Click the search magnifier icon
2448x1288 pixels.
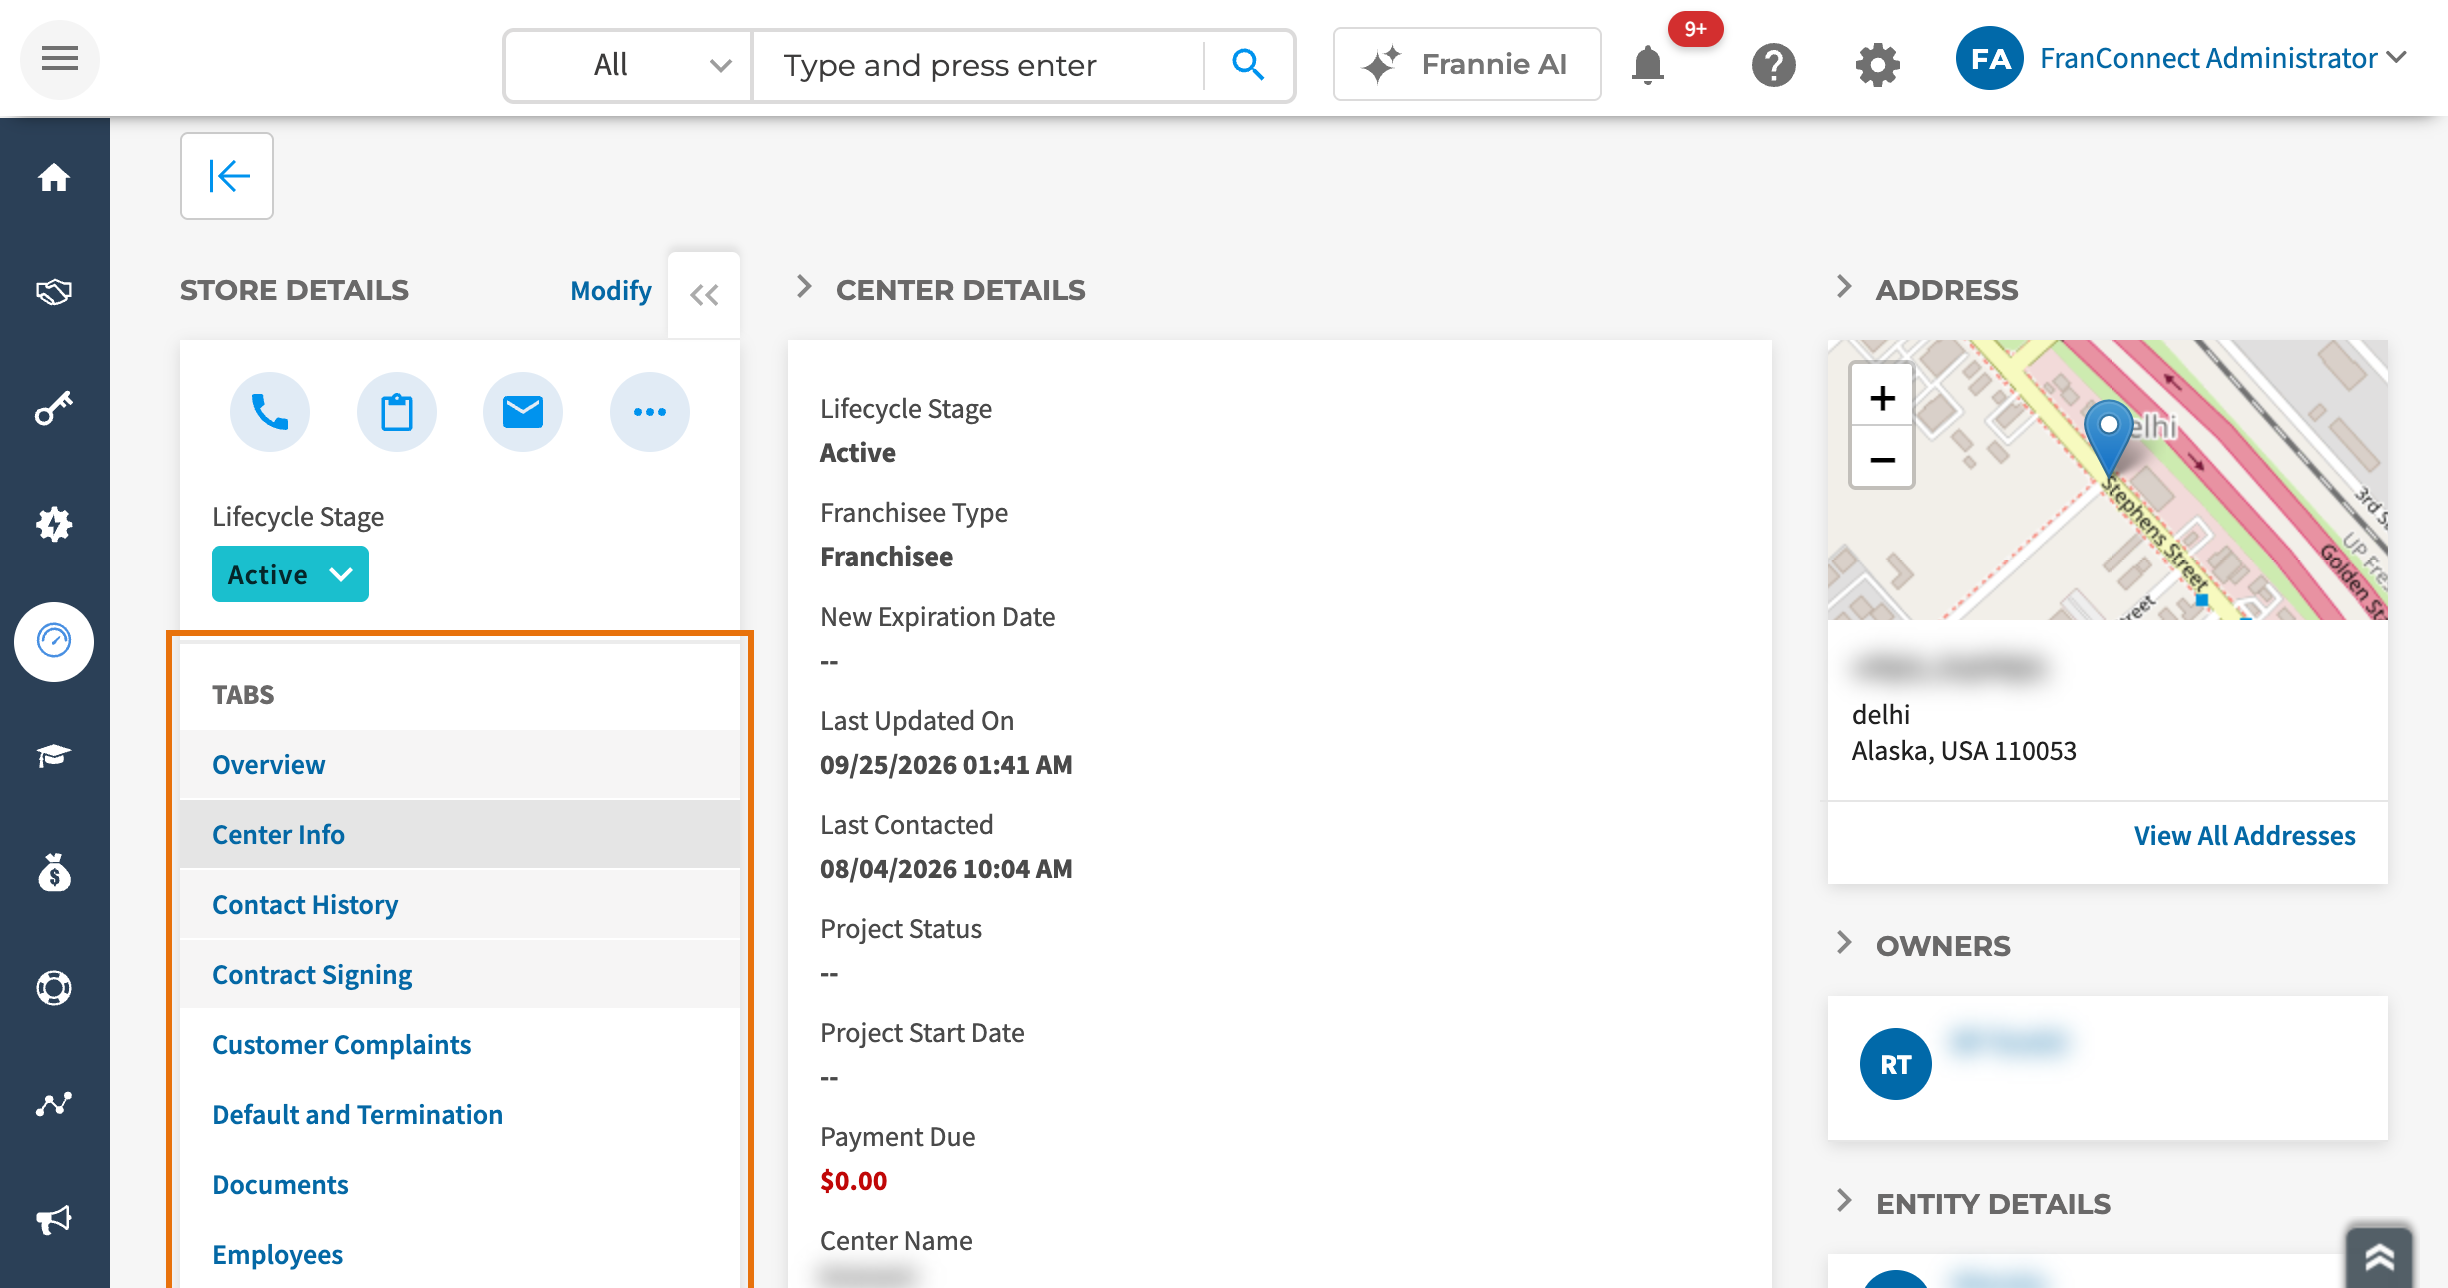point(1247,65)
